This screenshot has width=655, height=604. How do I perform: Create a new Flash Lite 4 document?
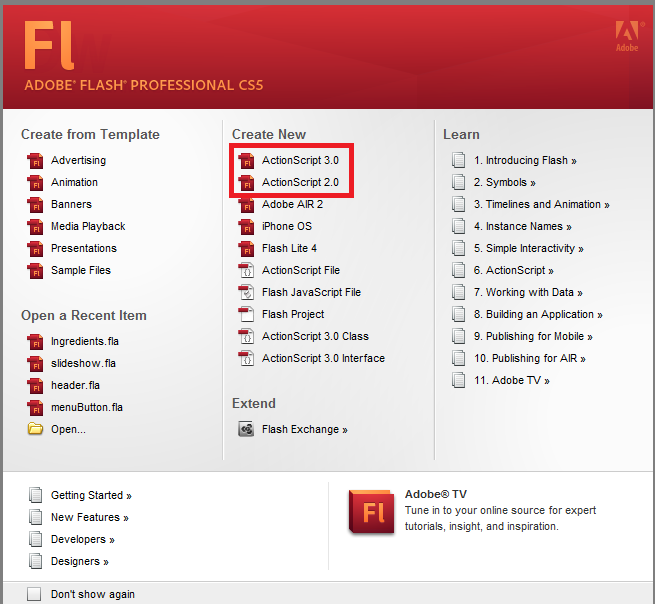pos(289,249)
